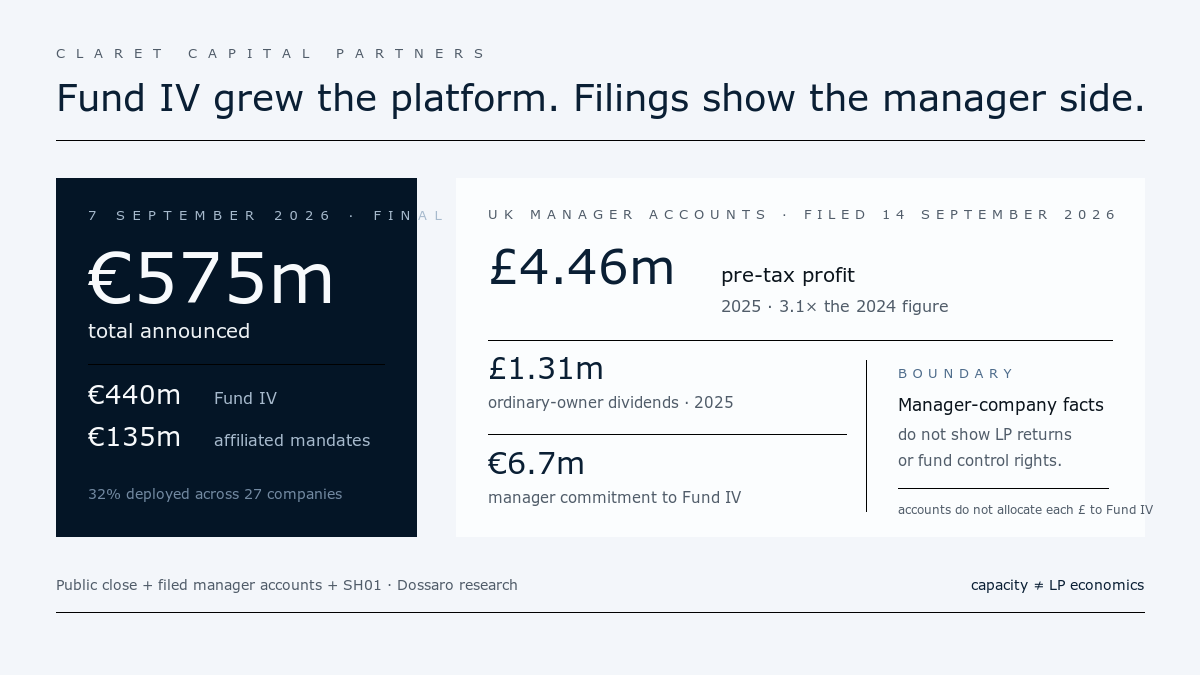Click the 'or fund control rights.' line
Image resolution: width=1200 pixels, height=675 pixels.
point(980,461)
